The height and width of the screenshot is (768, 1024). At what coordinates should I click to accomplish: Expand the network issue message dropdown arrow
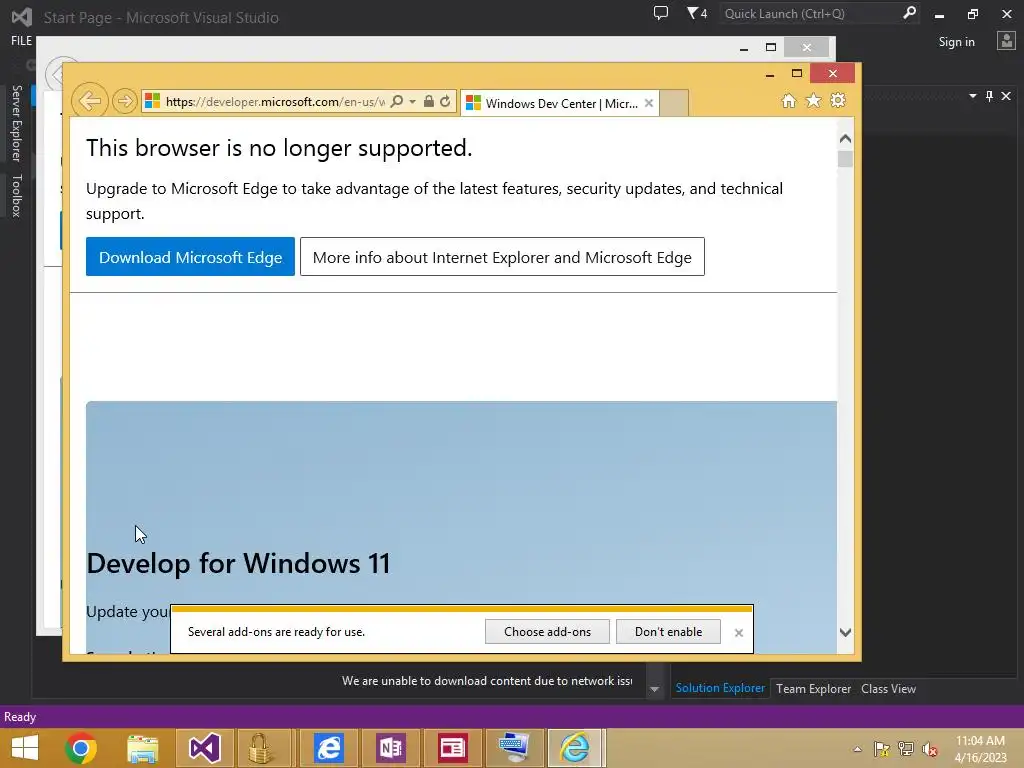654,689
